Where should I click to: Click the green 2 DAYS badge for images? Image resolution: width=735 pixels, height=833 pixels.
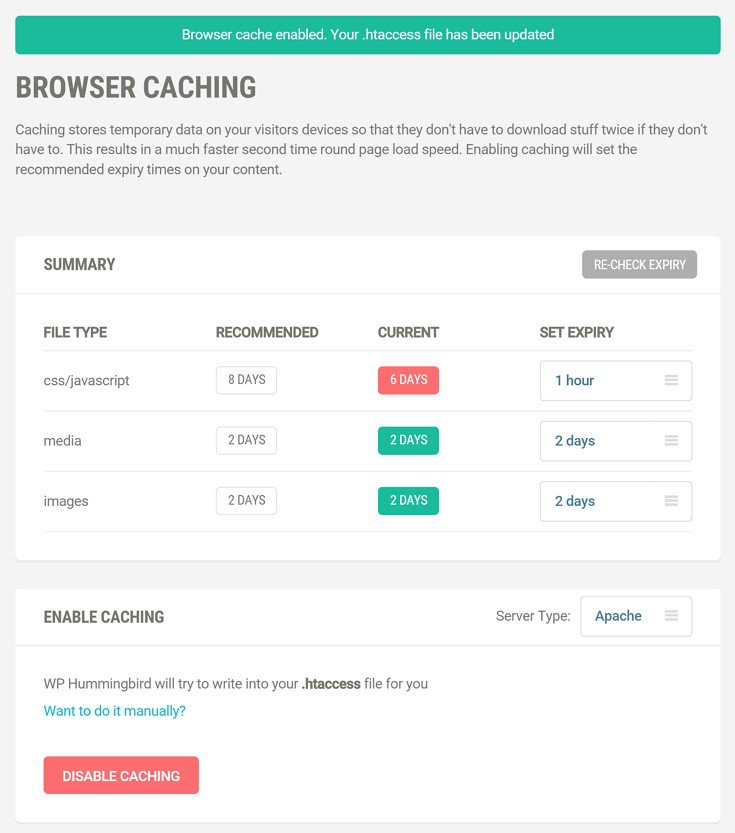(408, 501)
